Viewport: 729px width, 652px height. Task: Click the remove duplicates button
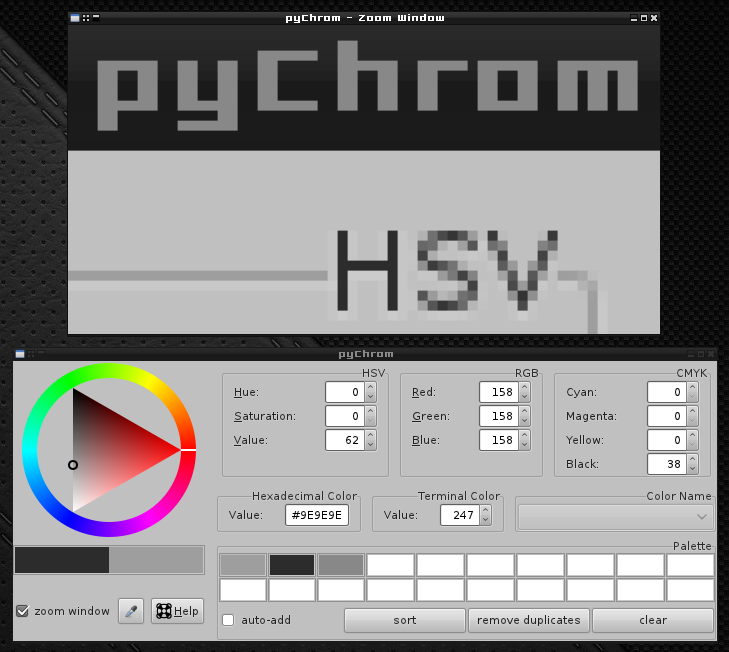coord(528,620)
